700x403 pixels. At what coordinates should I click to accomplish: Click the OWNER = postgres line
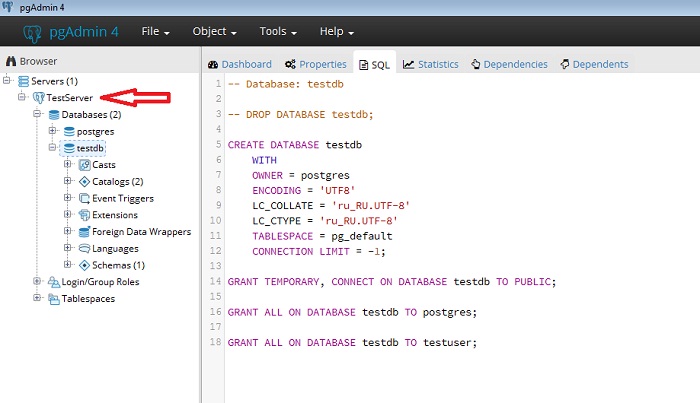click(x=301, y=175)
